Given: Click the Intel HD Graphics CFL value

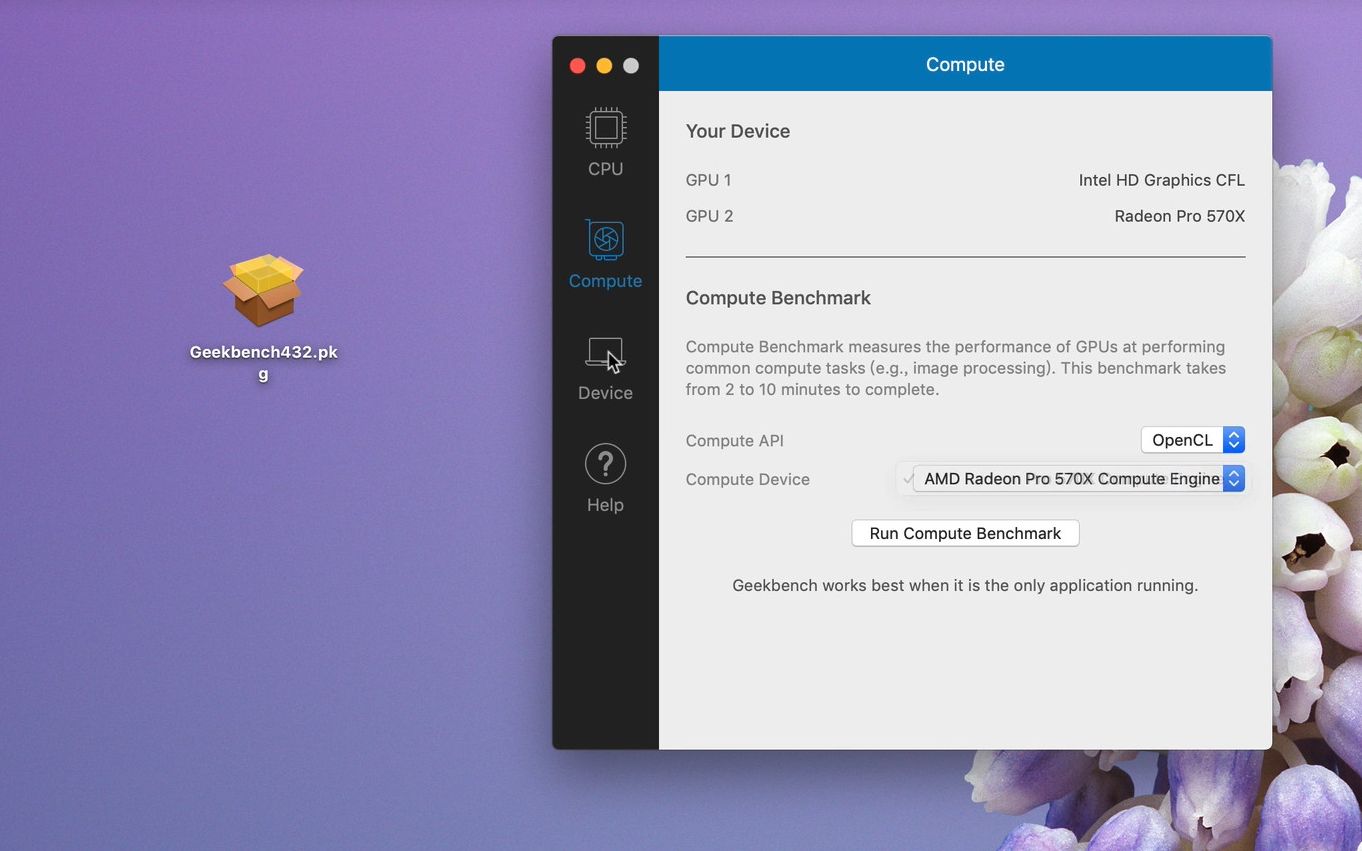Looking at the screenshot, I should (x=1161, y=180).
